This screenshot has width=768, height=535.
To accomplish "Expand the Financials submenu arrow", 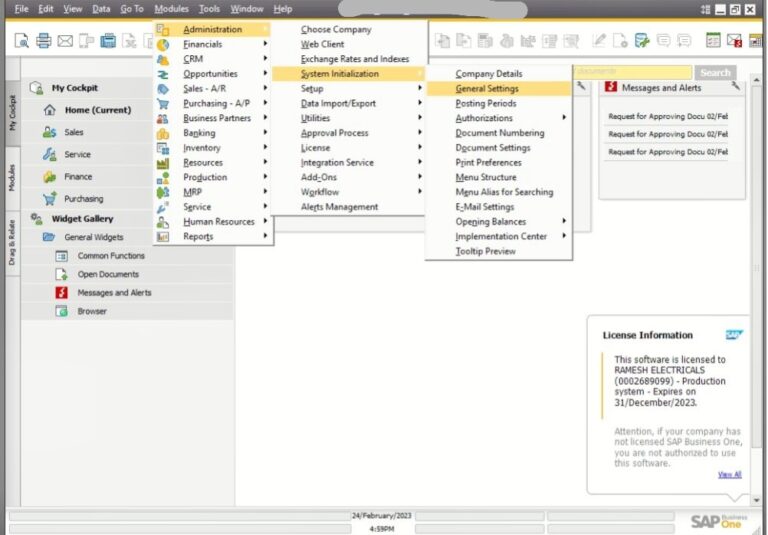I will point(265,44).
